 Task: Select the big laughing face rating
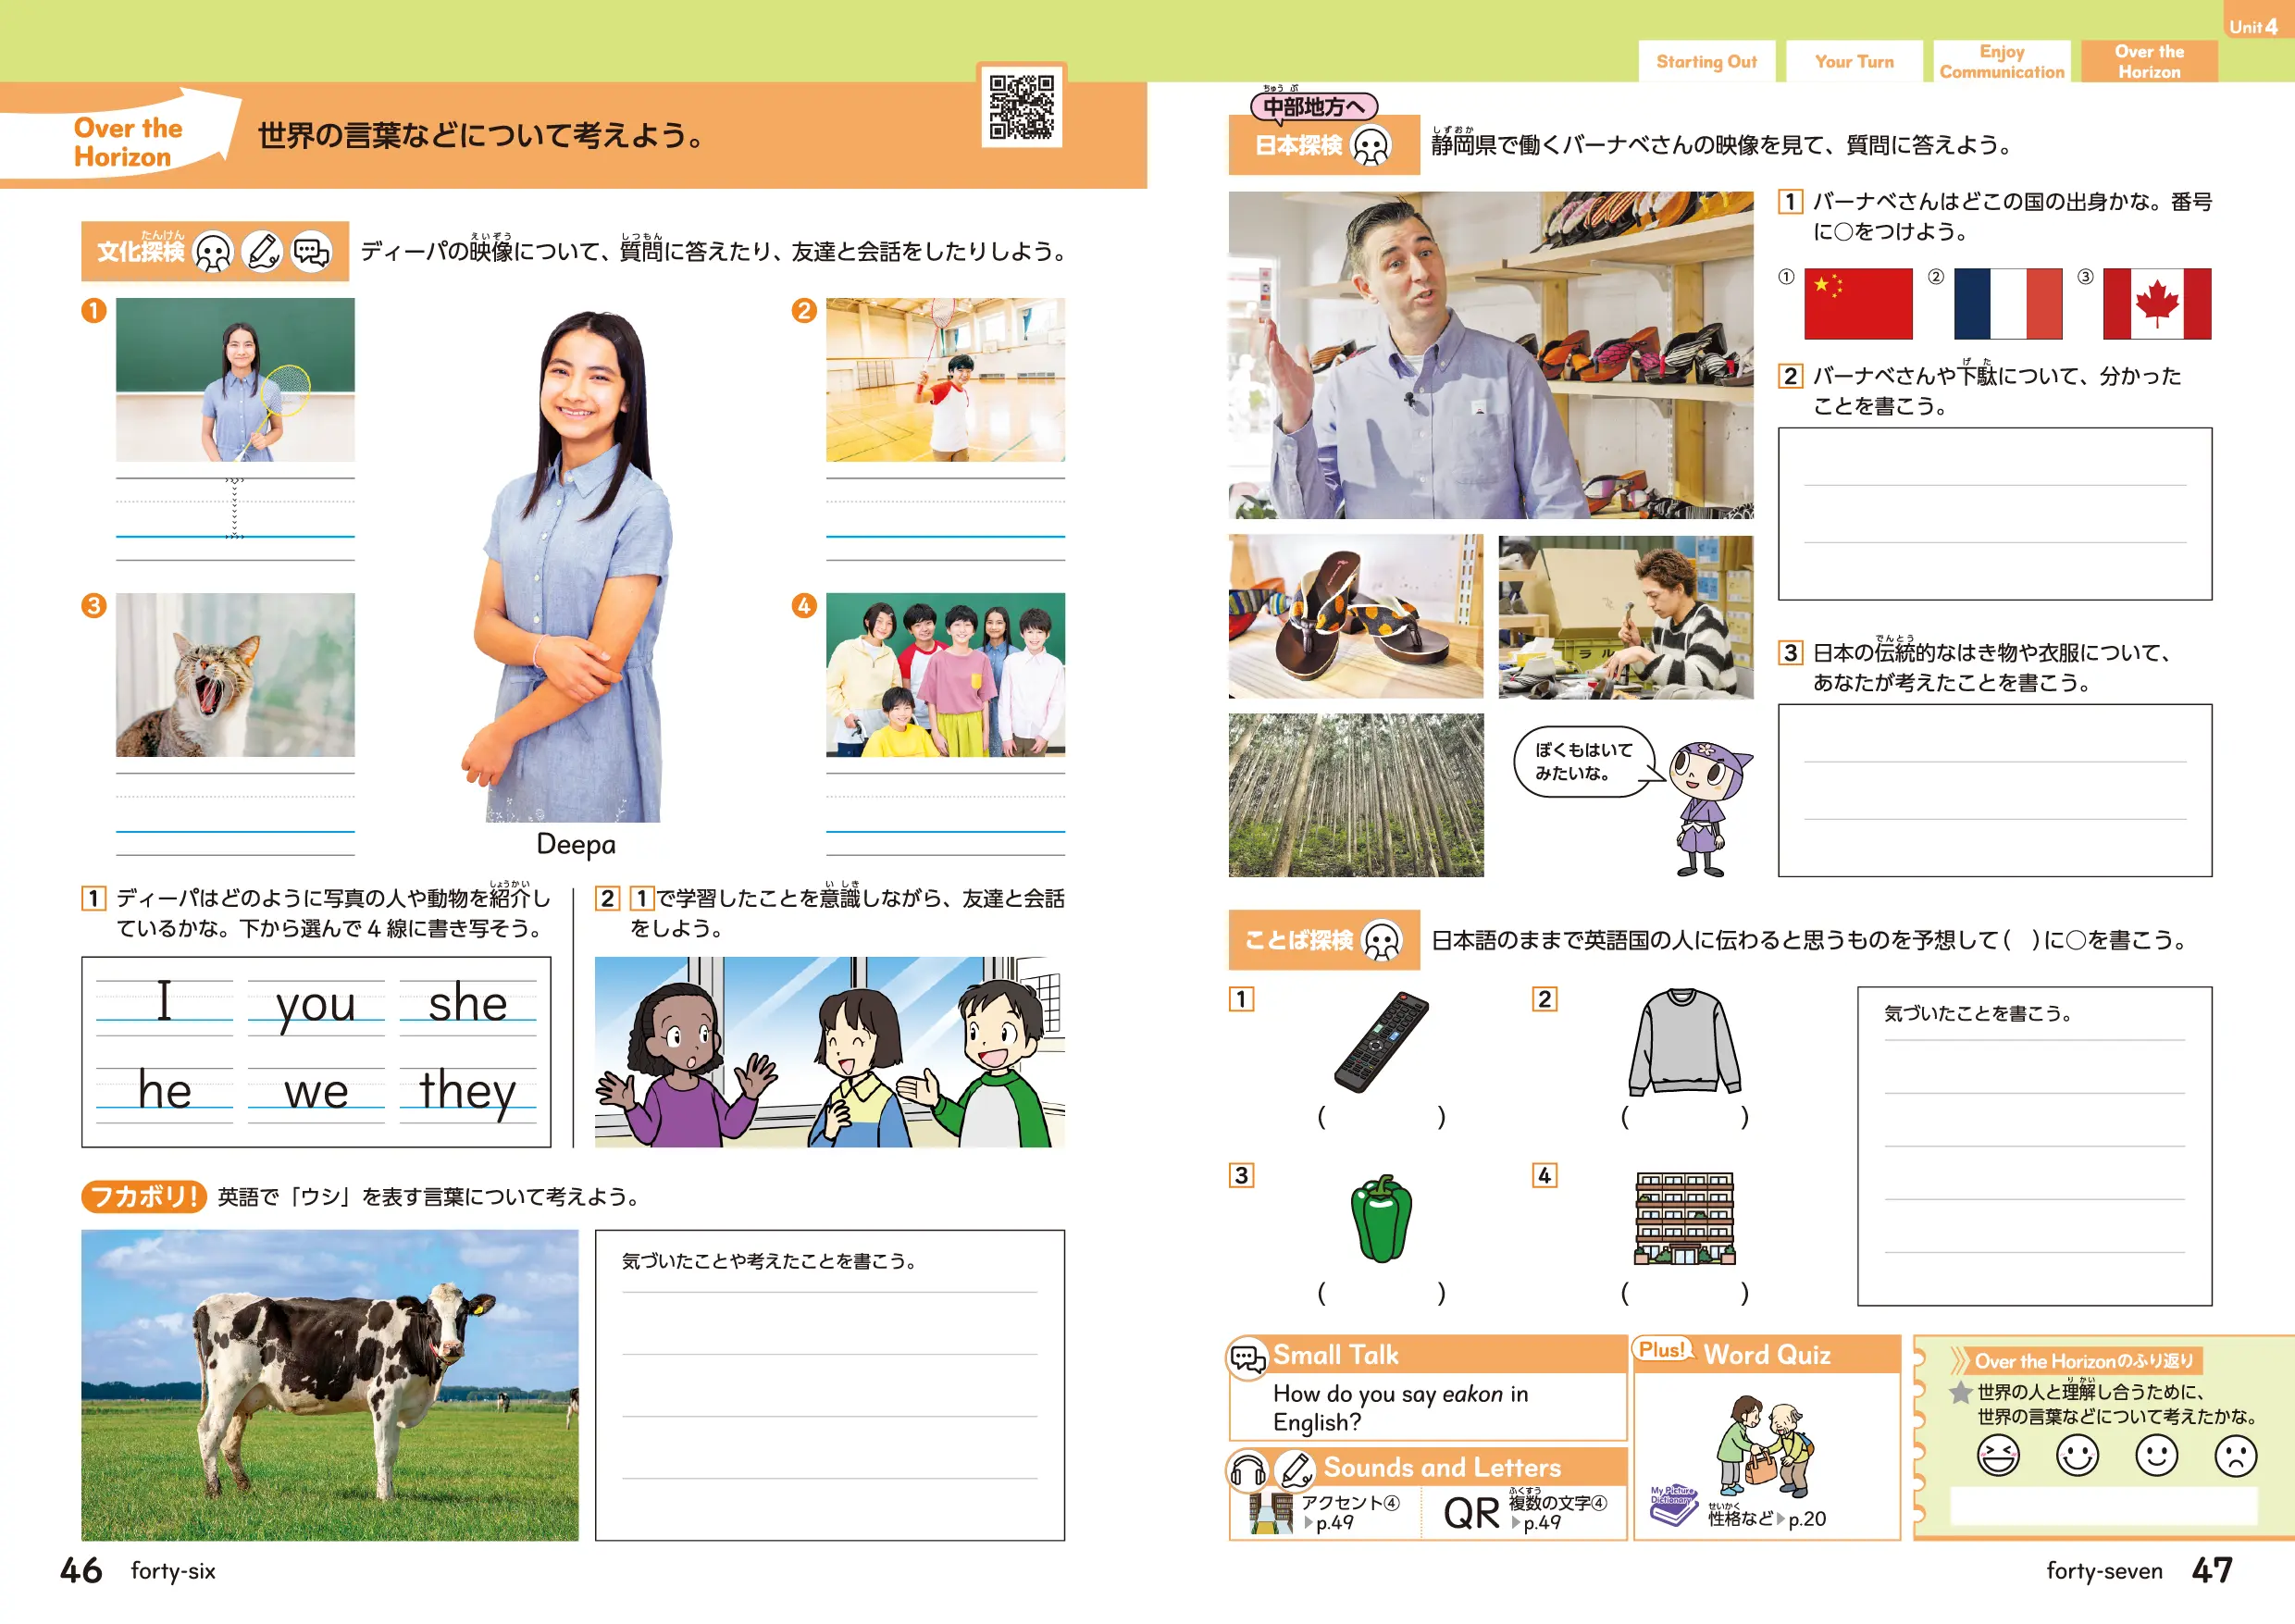[1997, 1455]
